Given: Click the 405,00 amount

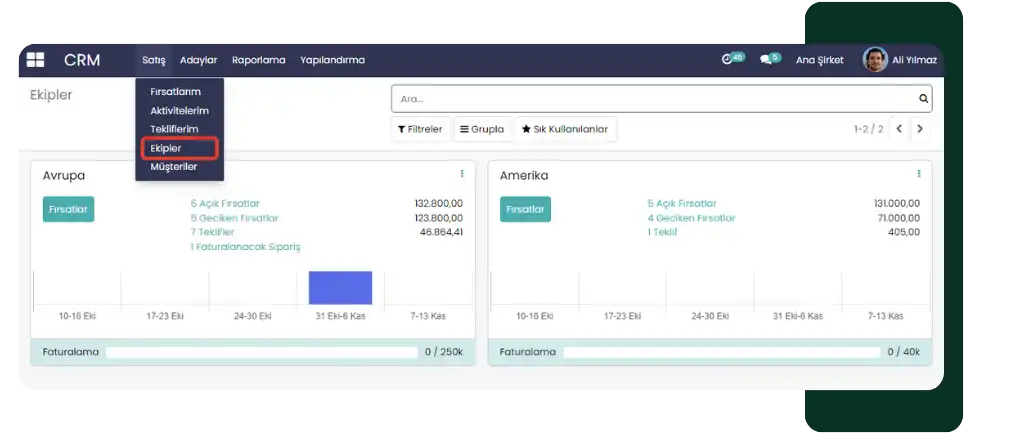Looking at the screenshot, I should tap(904, 232).
